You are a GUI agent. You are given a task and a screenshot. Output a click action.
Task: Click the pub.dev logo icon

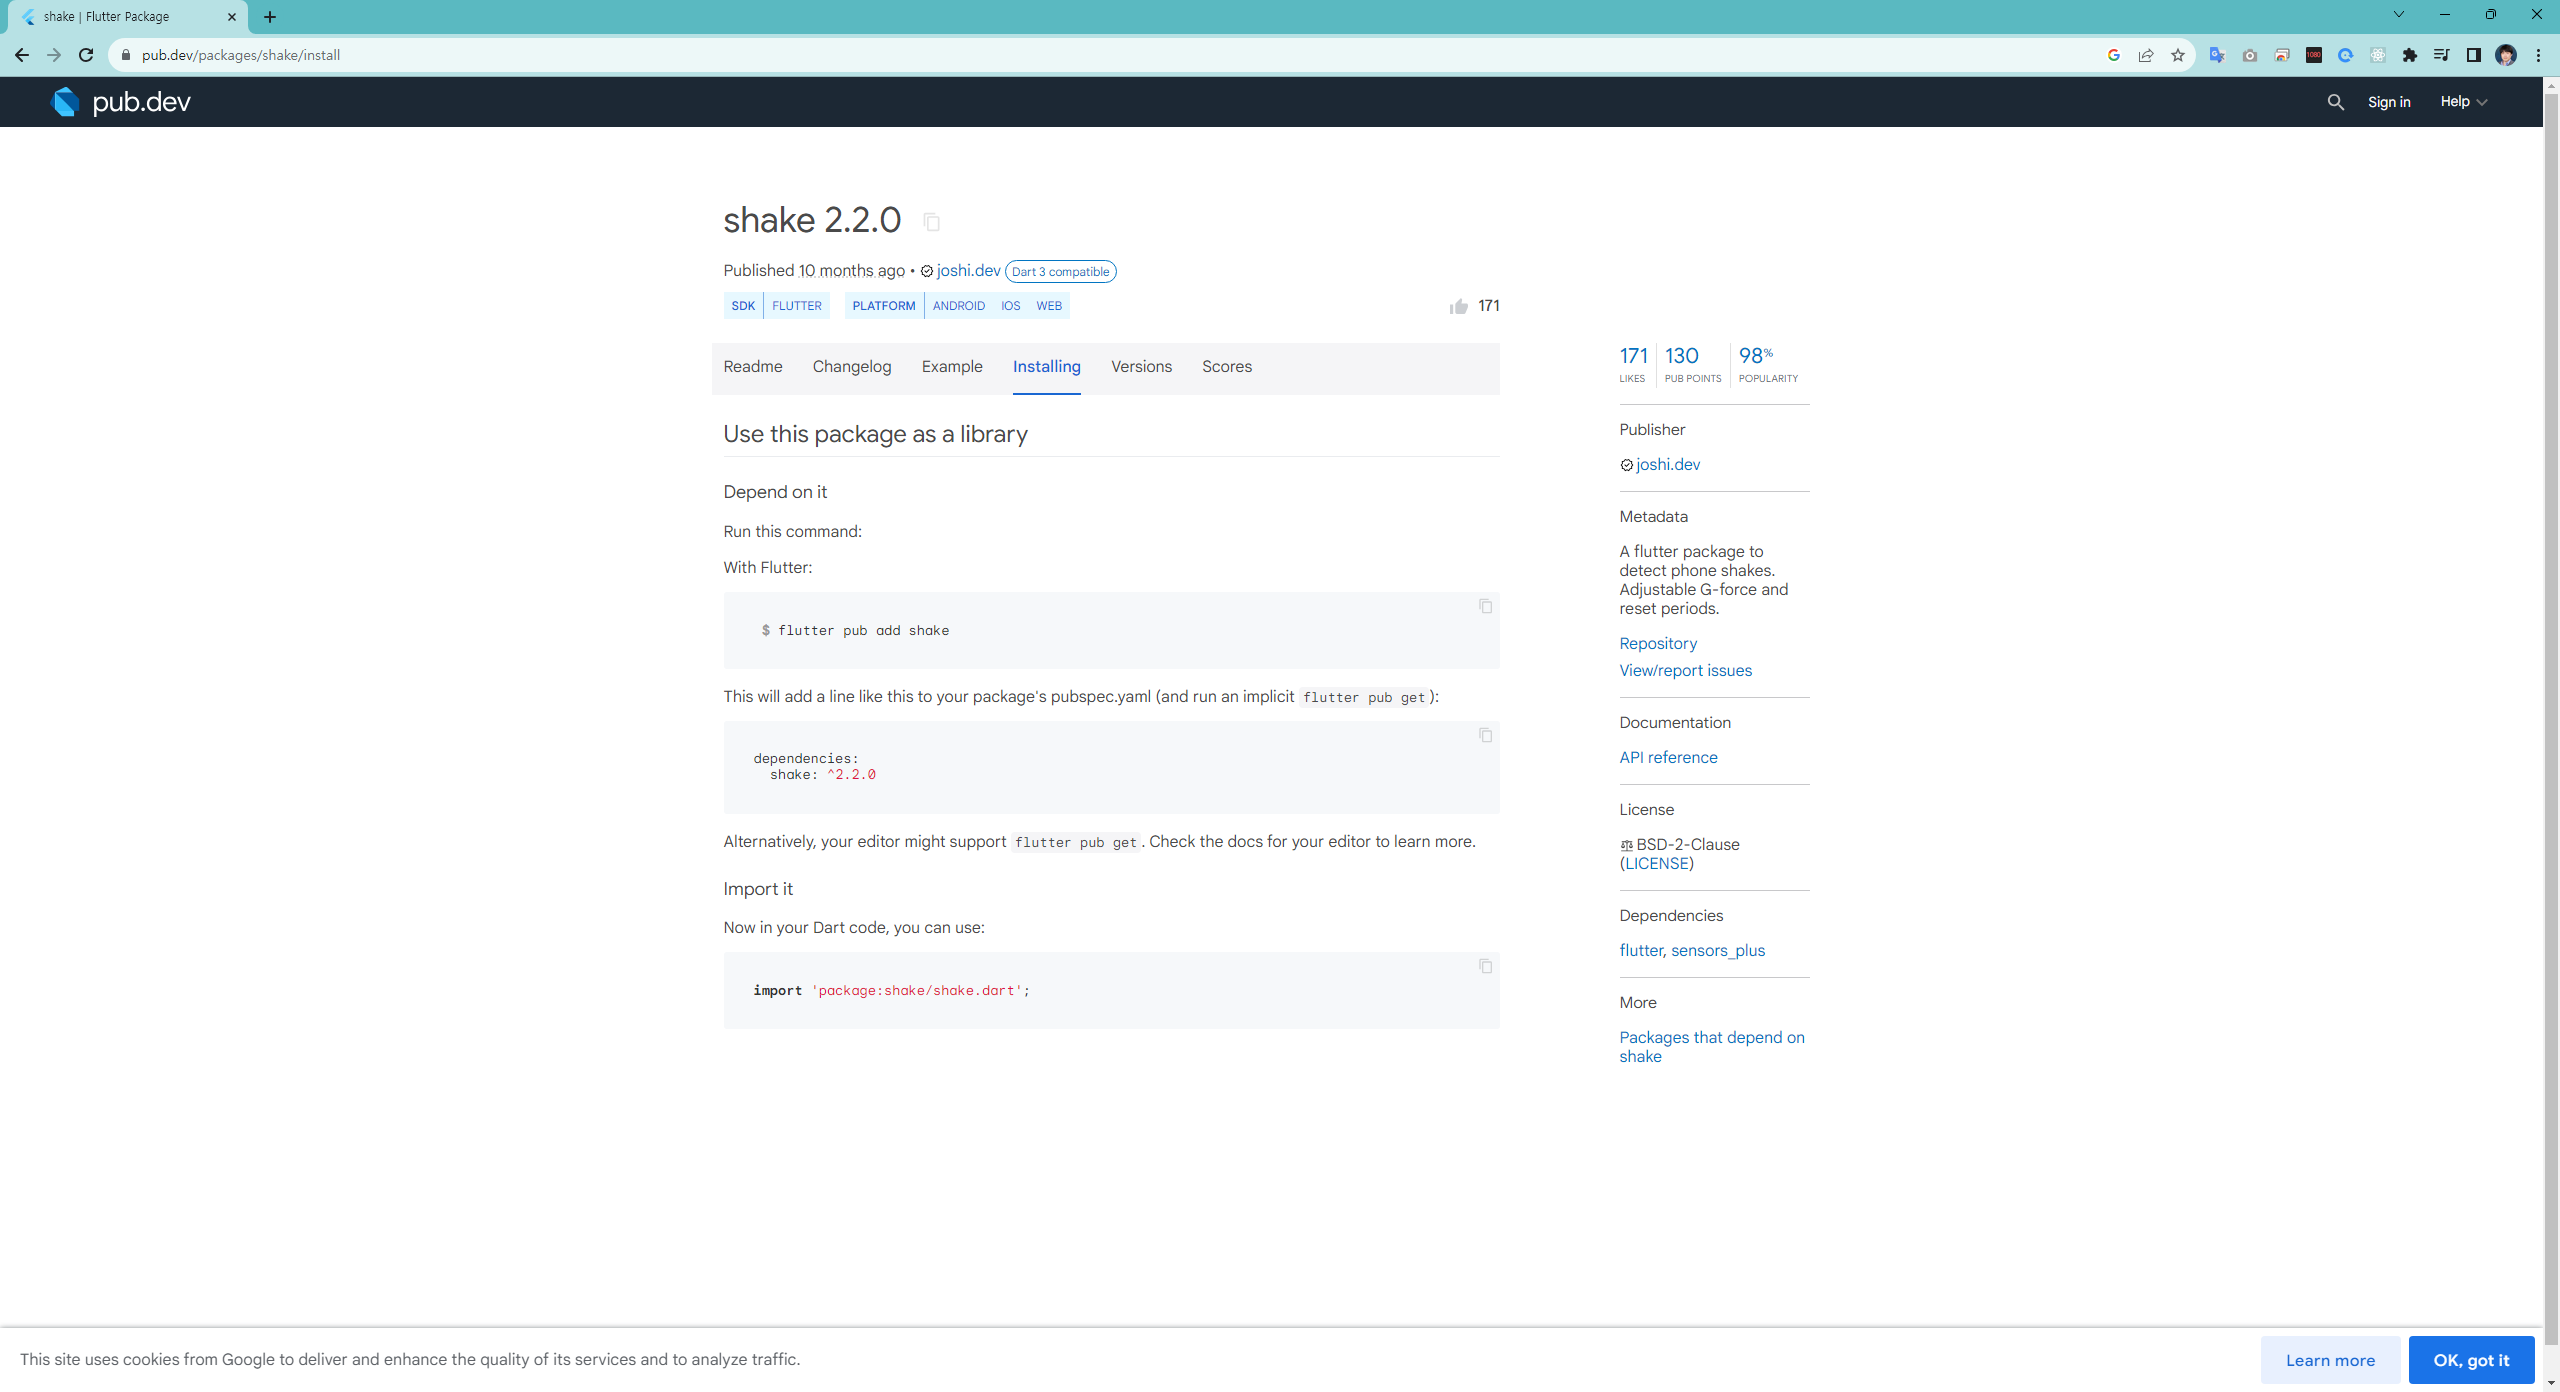pyautogui.click(x=65, y=102)
